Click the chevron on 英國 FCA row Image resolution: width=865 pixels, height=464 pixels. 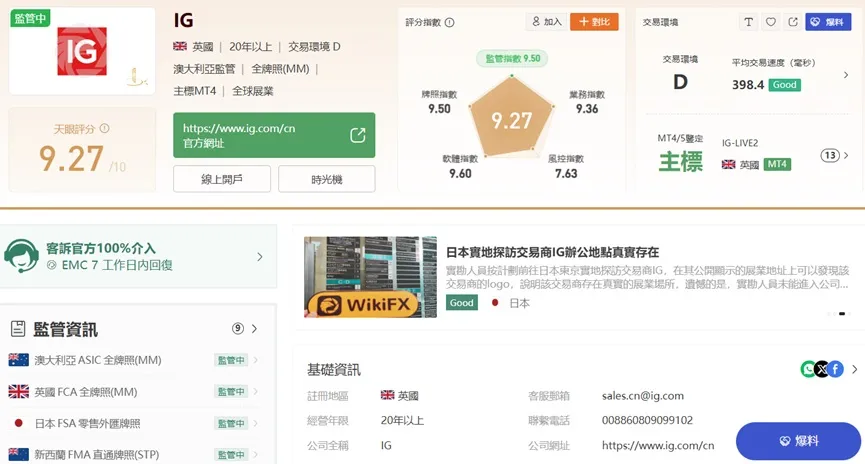[255, 392]
